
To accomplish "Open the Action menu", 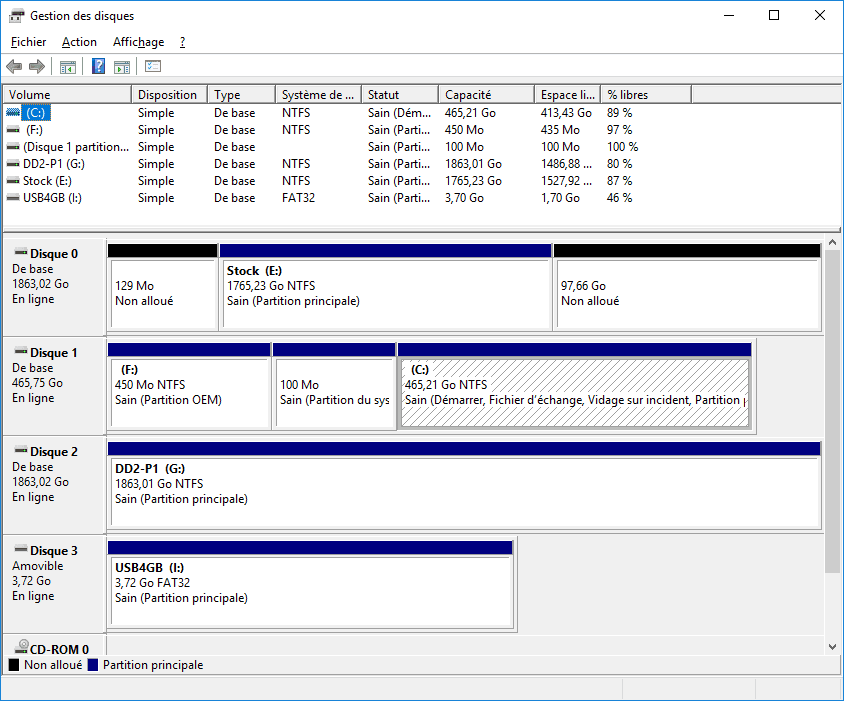I will point(79,42).
